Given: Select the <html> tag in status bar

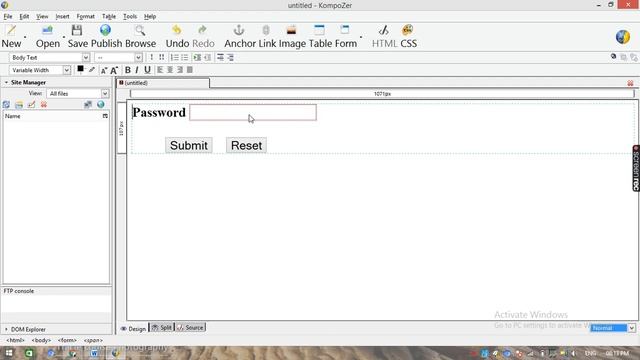Looking at the screenshot, I should pyautogui.click(x=16, y=340).
